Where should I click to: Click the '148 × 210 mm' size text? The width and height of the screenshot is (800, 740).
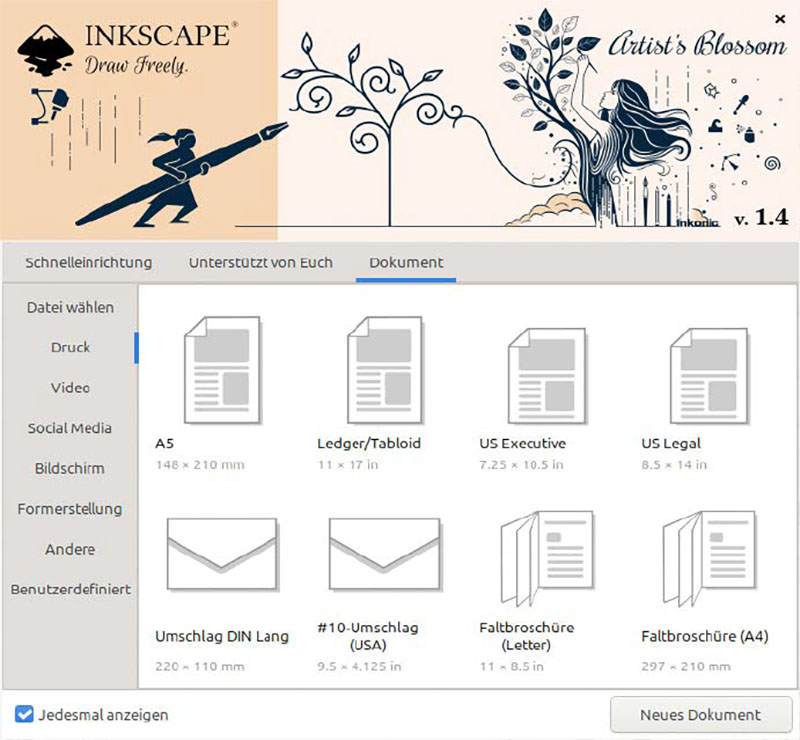(x=201, y=465)
